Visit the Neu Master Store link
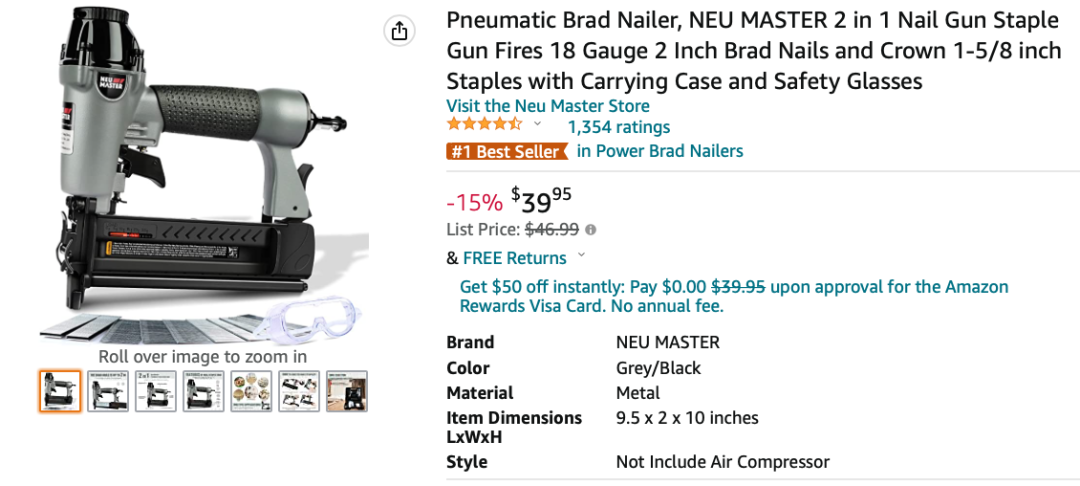Viewport: 1080px width, 486px height. point(548,106)
